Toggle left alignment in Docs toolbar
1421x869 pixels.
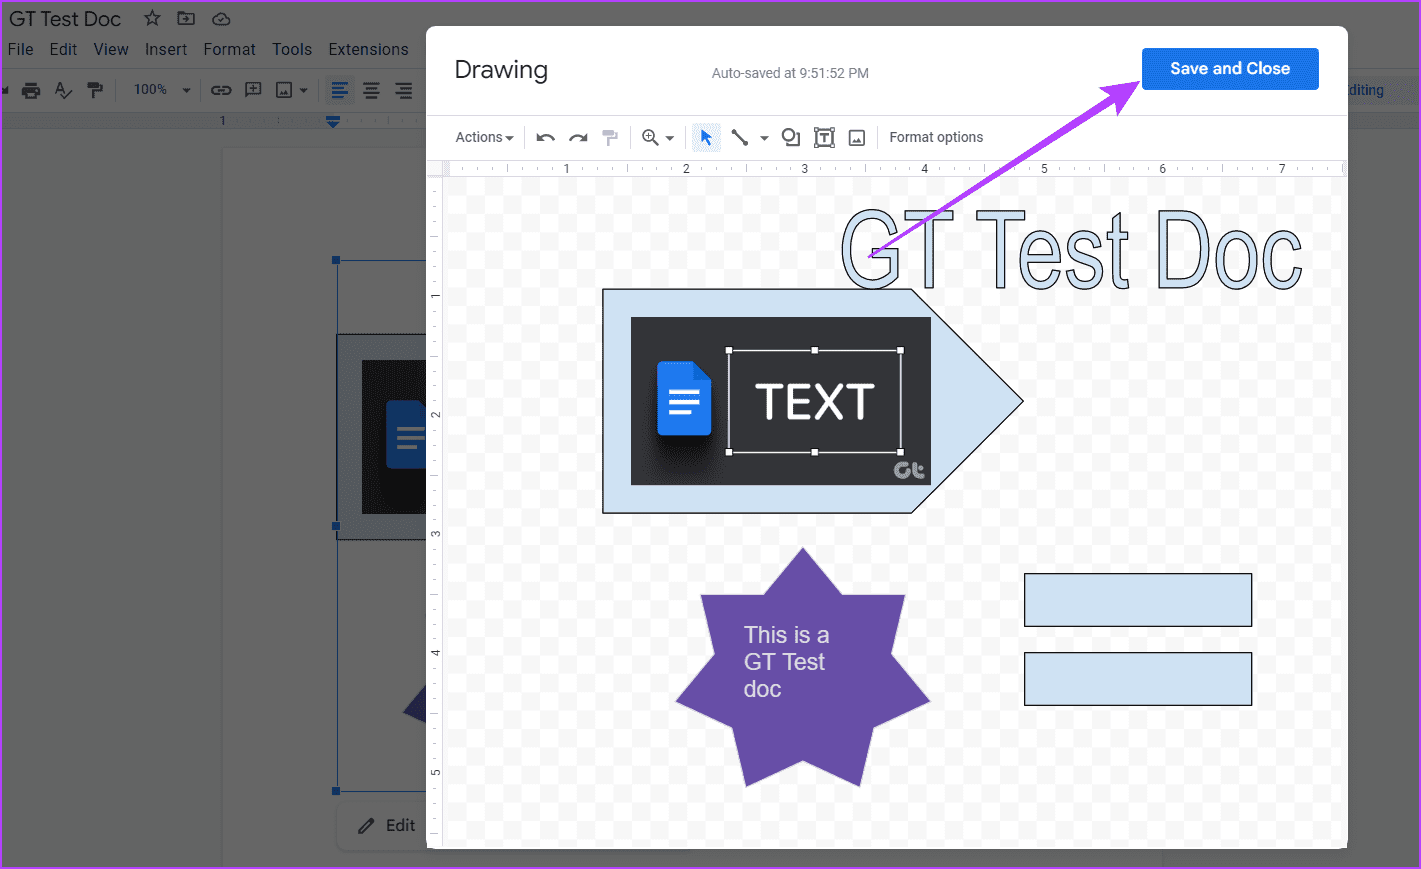pyautogui.click(x=340, y=90)
